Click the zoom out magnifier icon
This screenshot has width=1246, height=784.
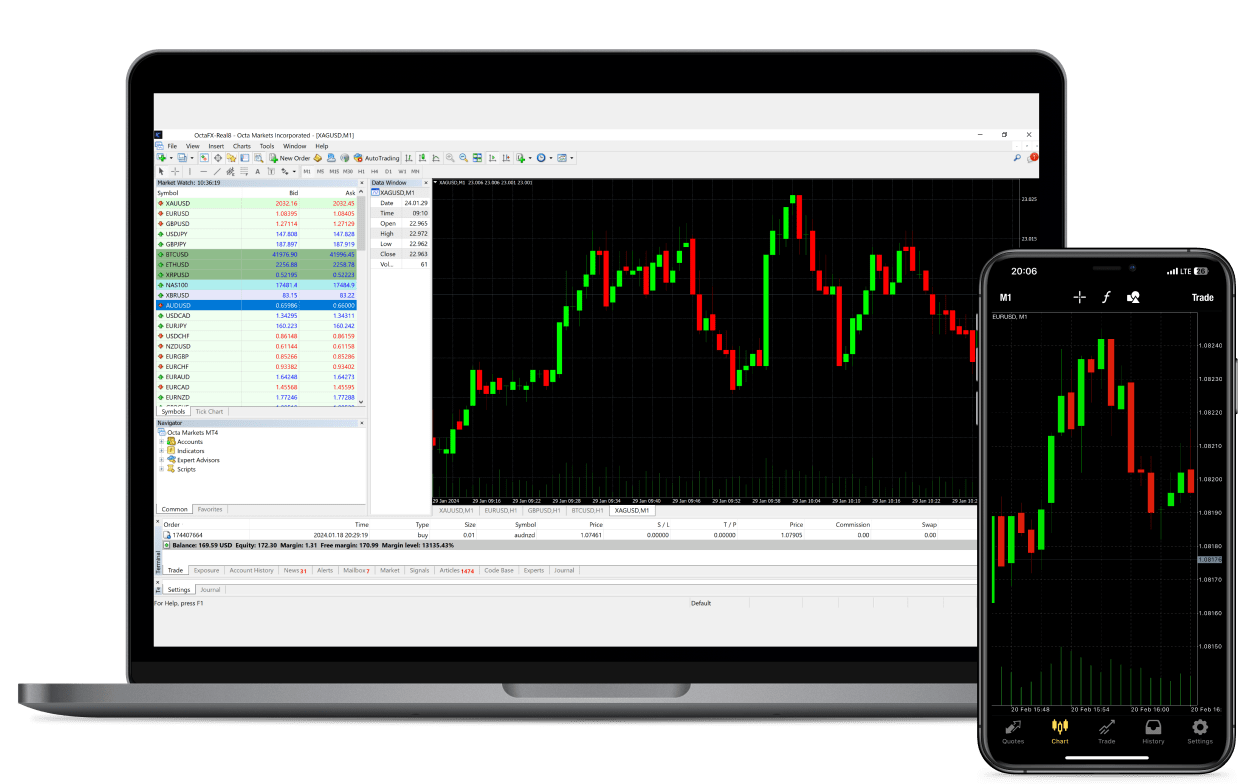[x=463, y=158]
